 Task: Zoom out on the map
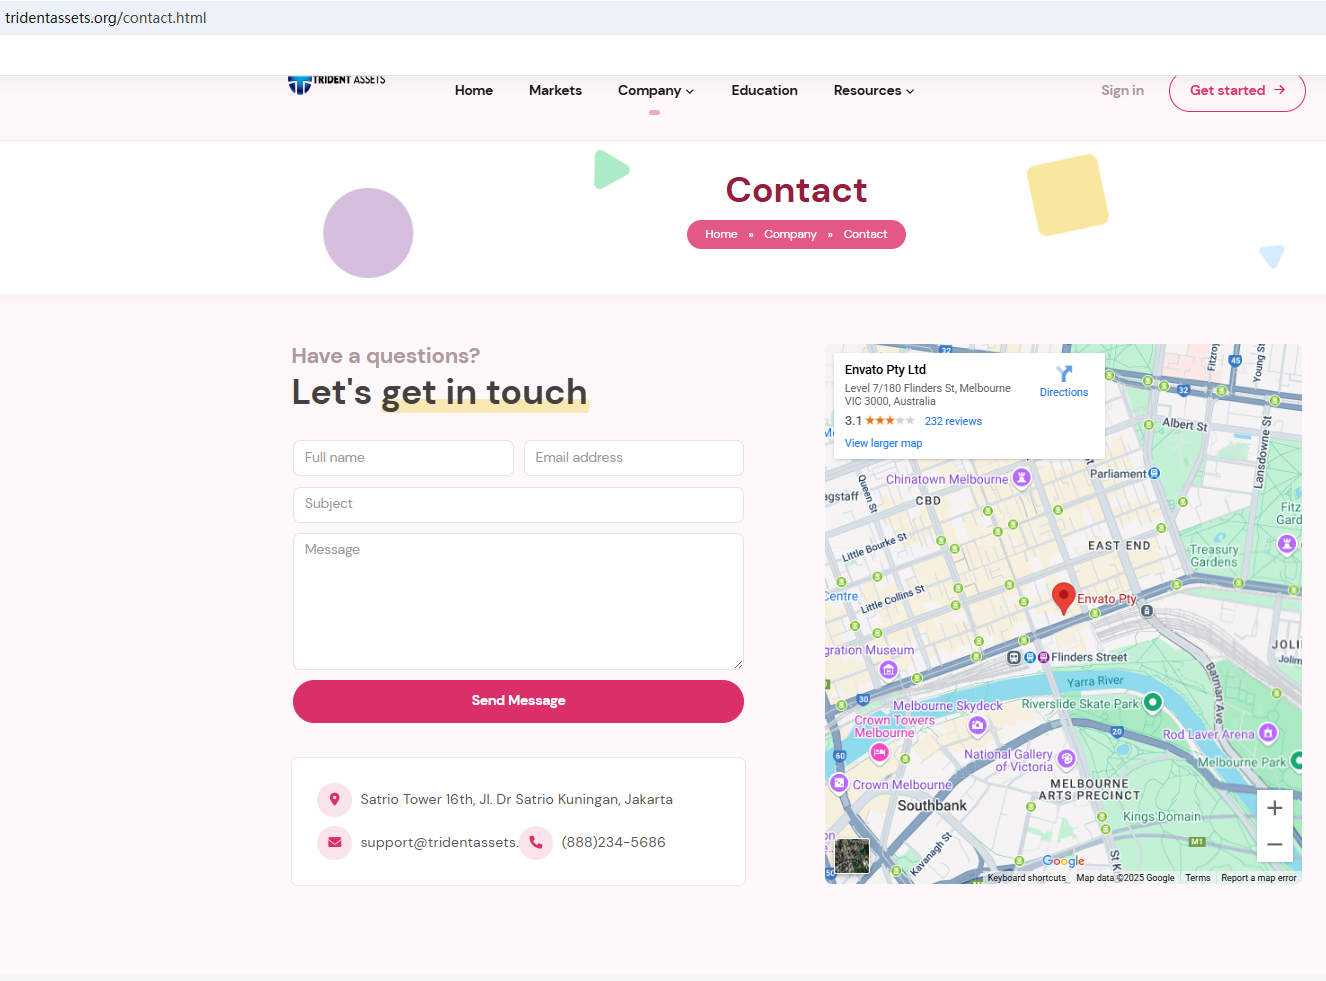tap(1274, 844)
